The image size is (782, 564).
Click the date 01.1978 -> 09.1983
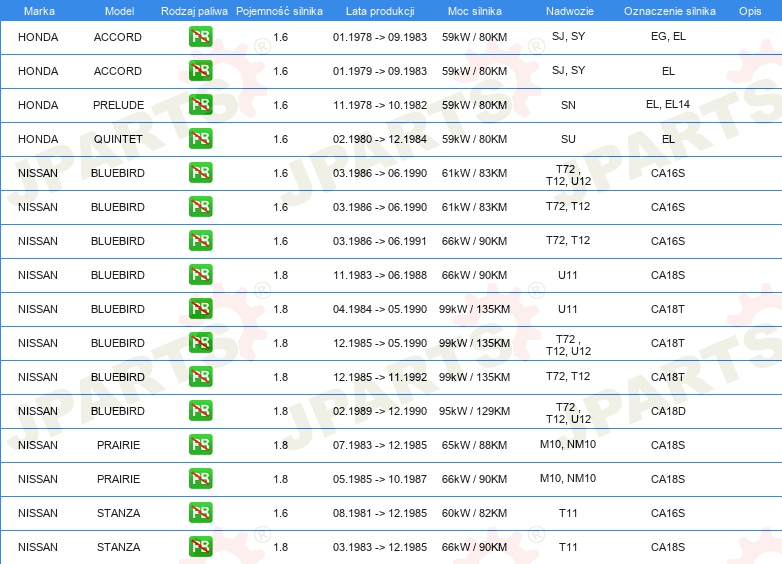coord(380,37)
